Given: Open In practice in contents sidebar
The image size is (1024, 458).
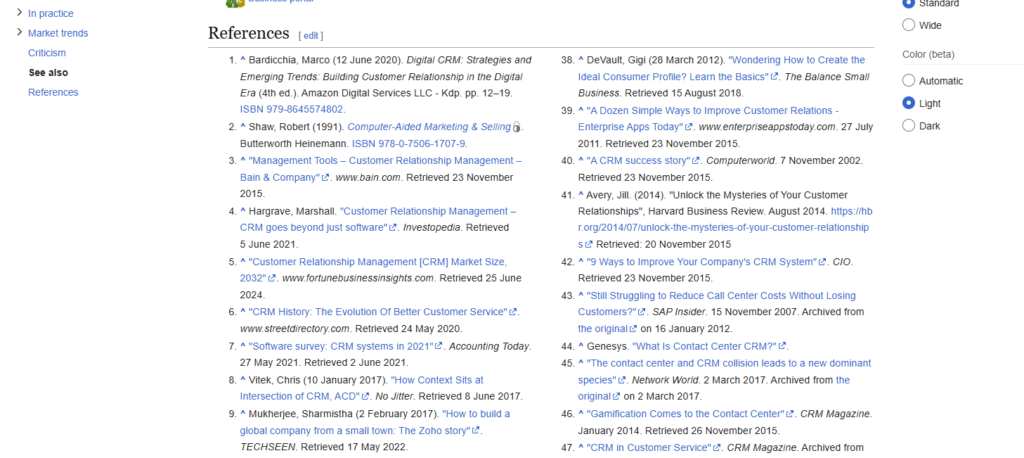Looking at the screenshot, I should pos(50,13).
